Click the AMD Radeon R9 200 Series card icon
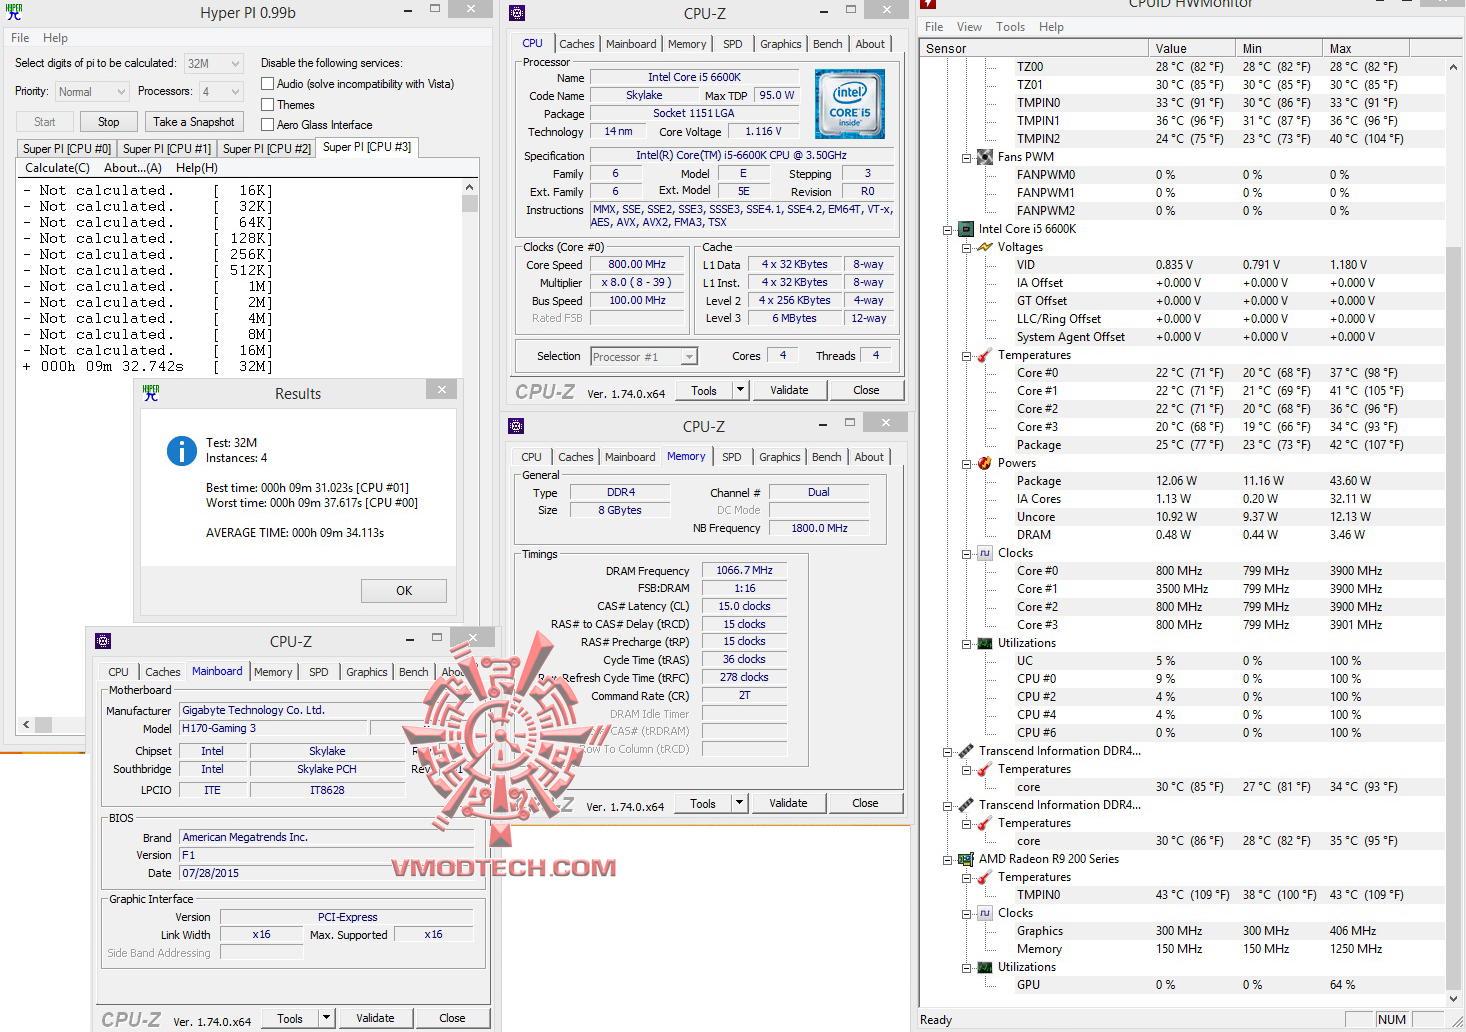The height and width of the screenshot is (1032, 1466). point(966,859)
